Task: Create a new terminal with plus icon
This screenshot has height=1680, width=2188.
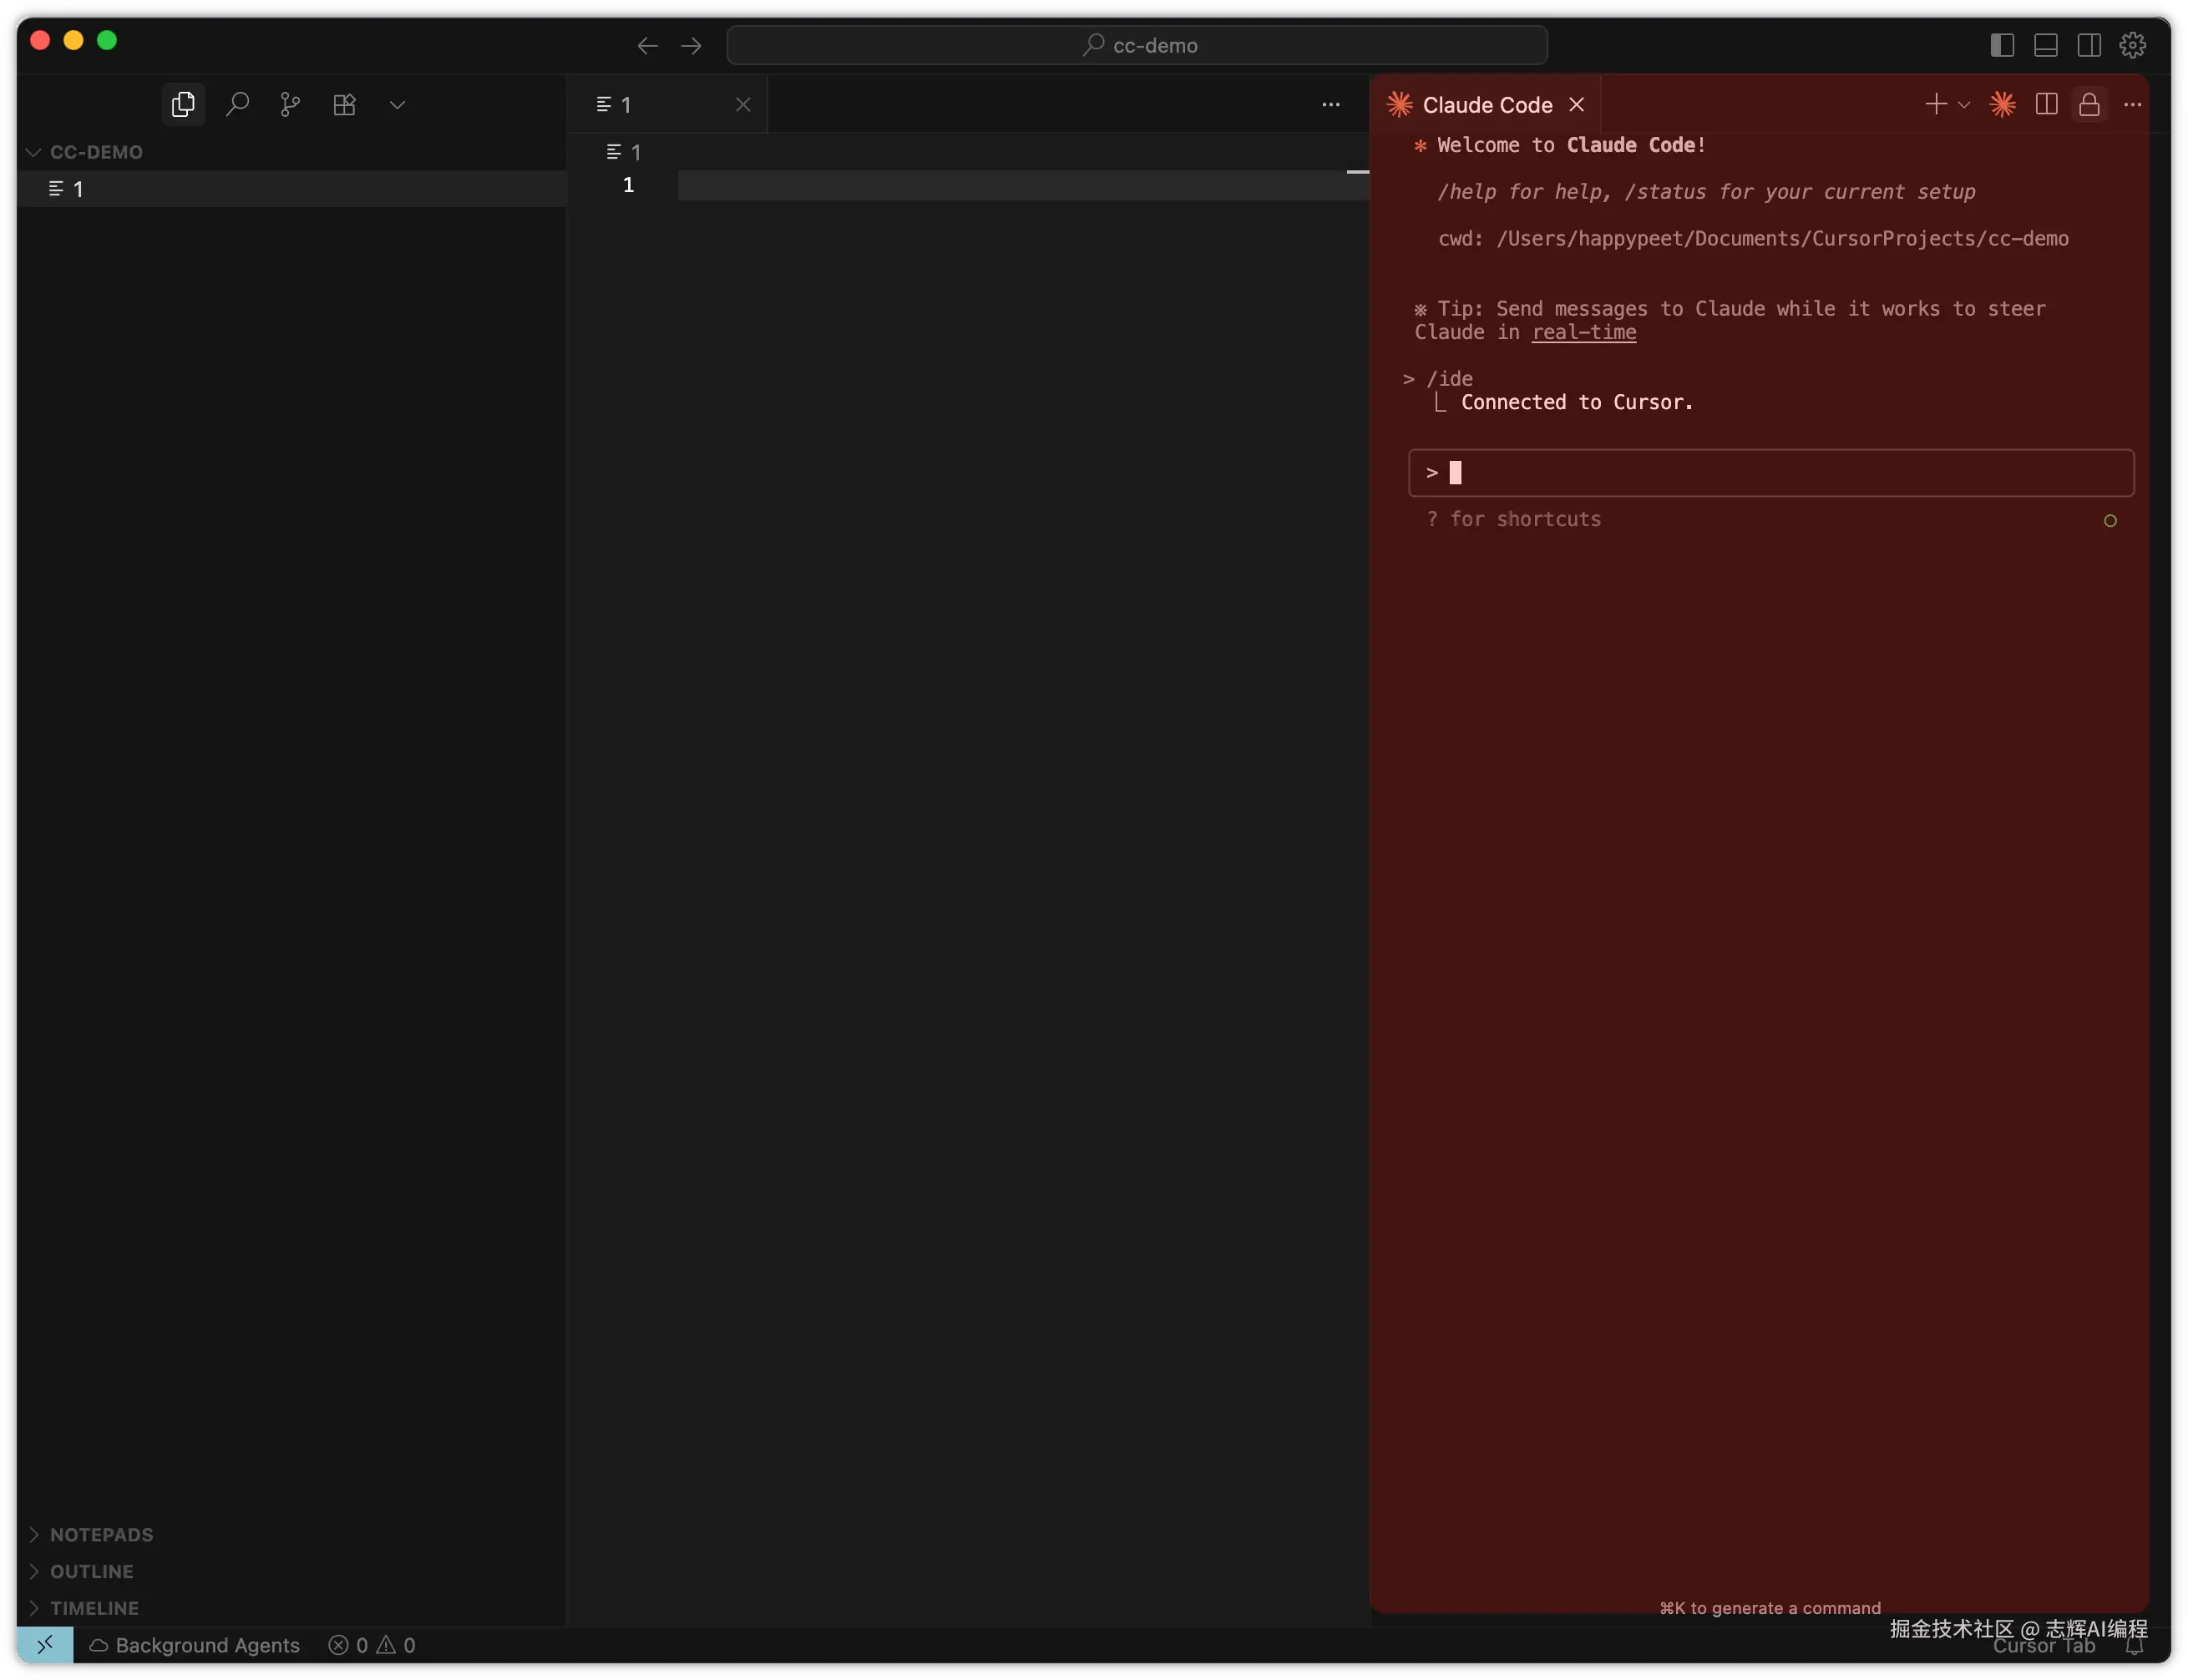Action: [x=1936, y=104]
